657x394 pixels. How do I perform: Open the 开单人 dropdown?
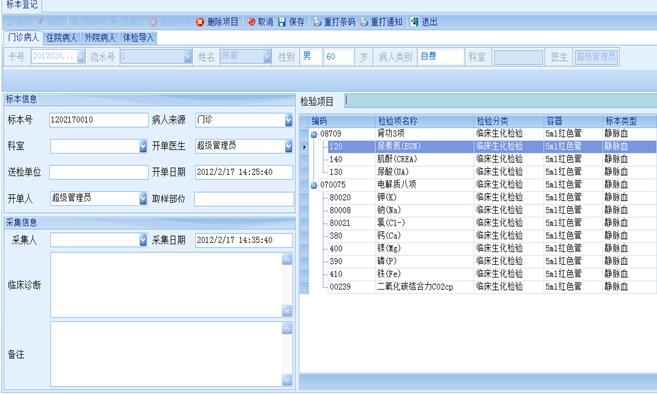pyautogui.click(x=143, y=198)
